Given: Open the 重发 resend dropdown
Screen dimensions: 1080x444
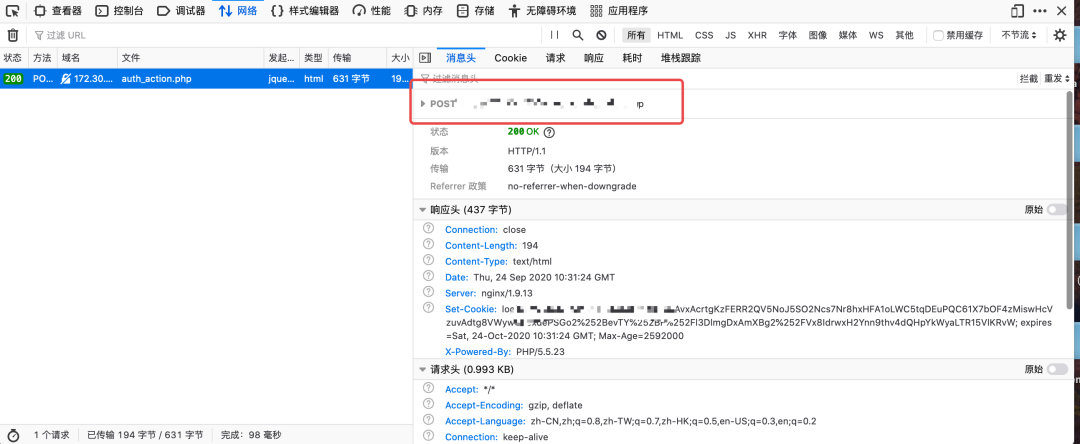Looking at the screenshot, I should pos(1057,79).
